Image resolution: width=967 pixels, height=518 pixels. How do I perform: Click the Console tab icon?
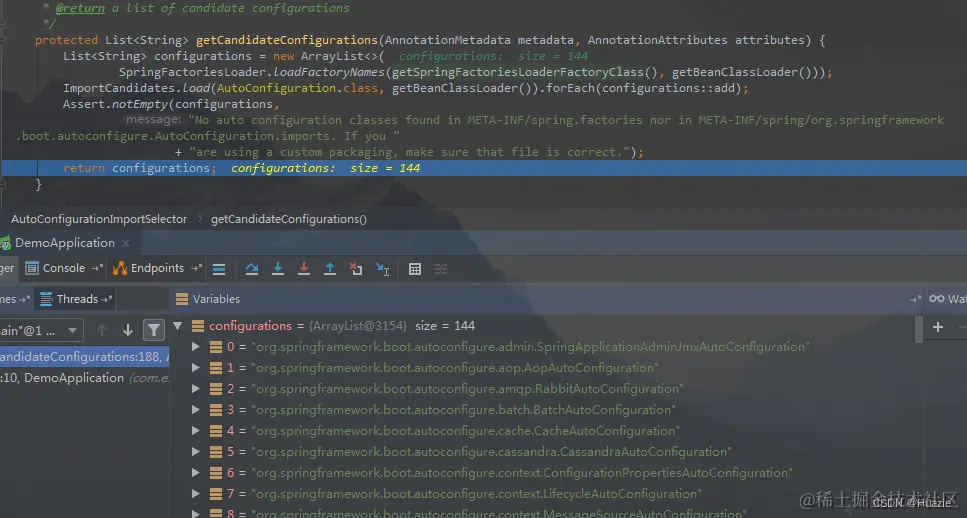tap(32, 268)
